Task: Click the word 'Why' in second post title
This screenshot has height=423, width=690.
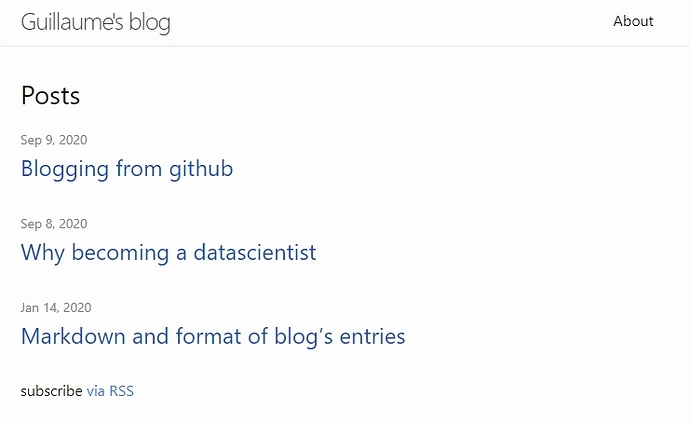Action: pos(40,252)
